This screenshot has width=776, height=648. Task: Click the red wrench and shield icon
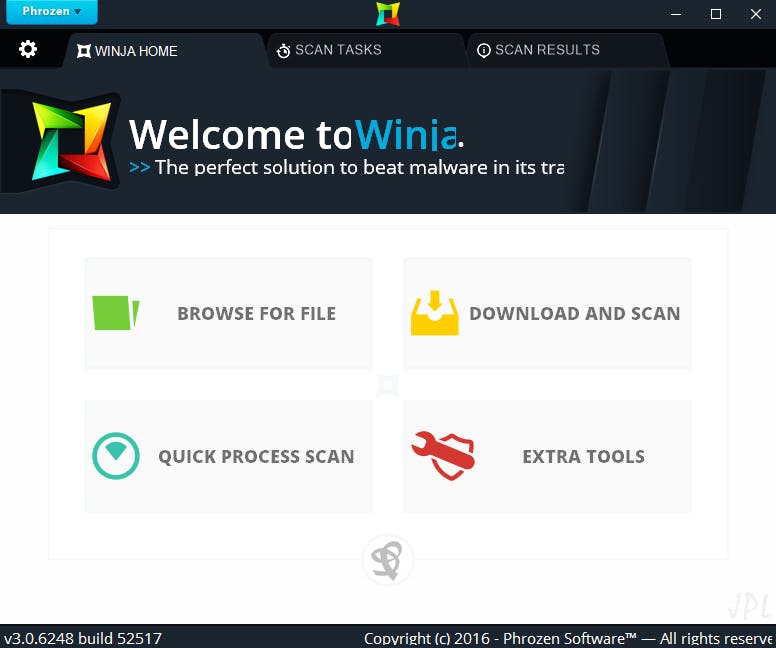coord(443,456)
